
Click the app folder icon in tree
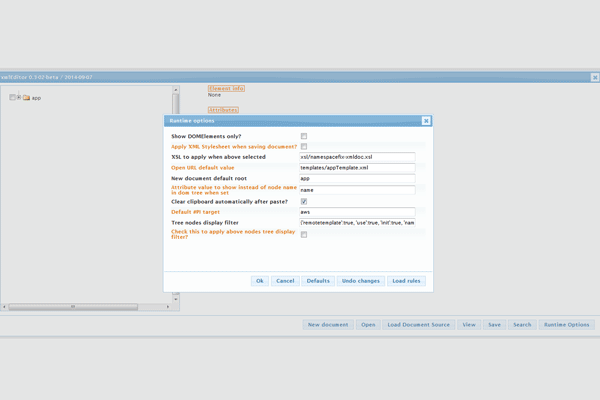coord(27,98)
